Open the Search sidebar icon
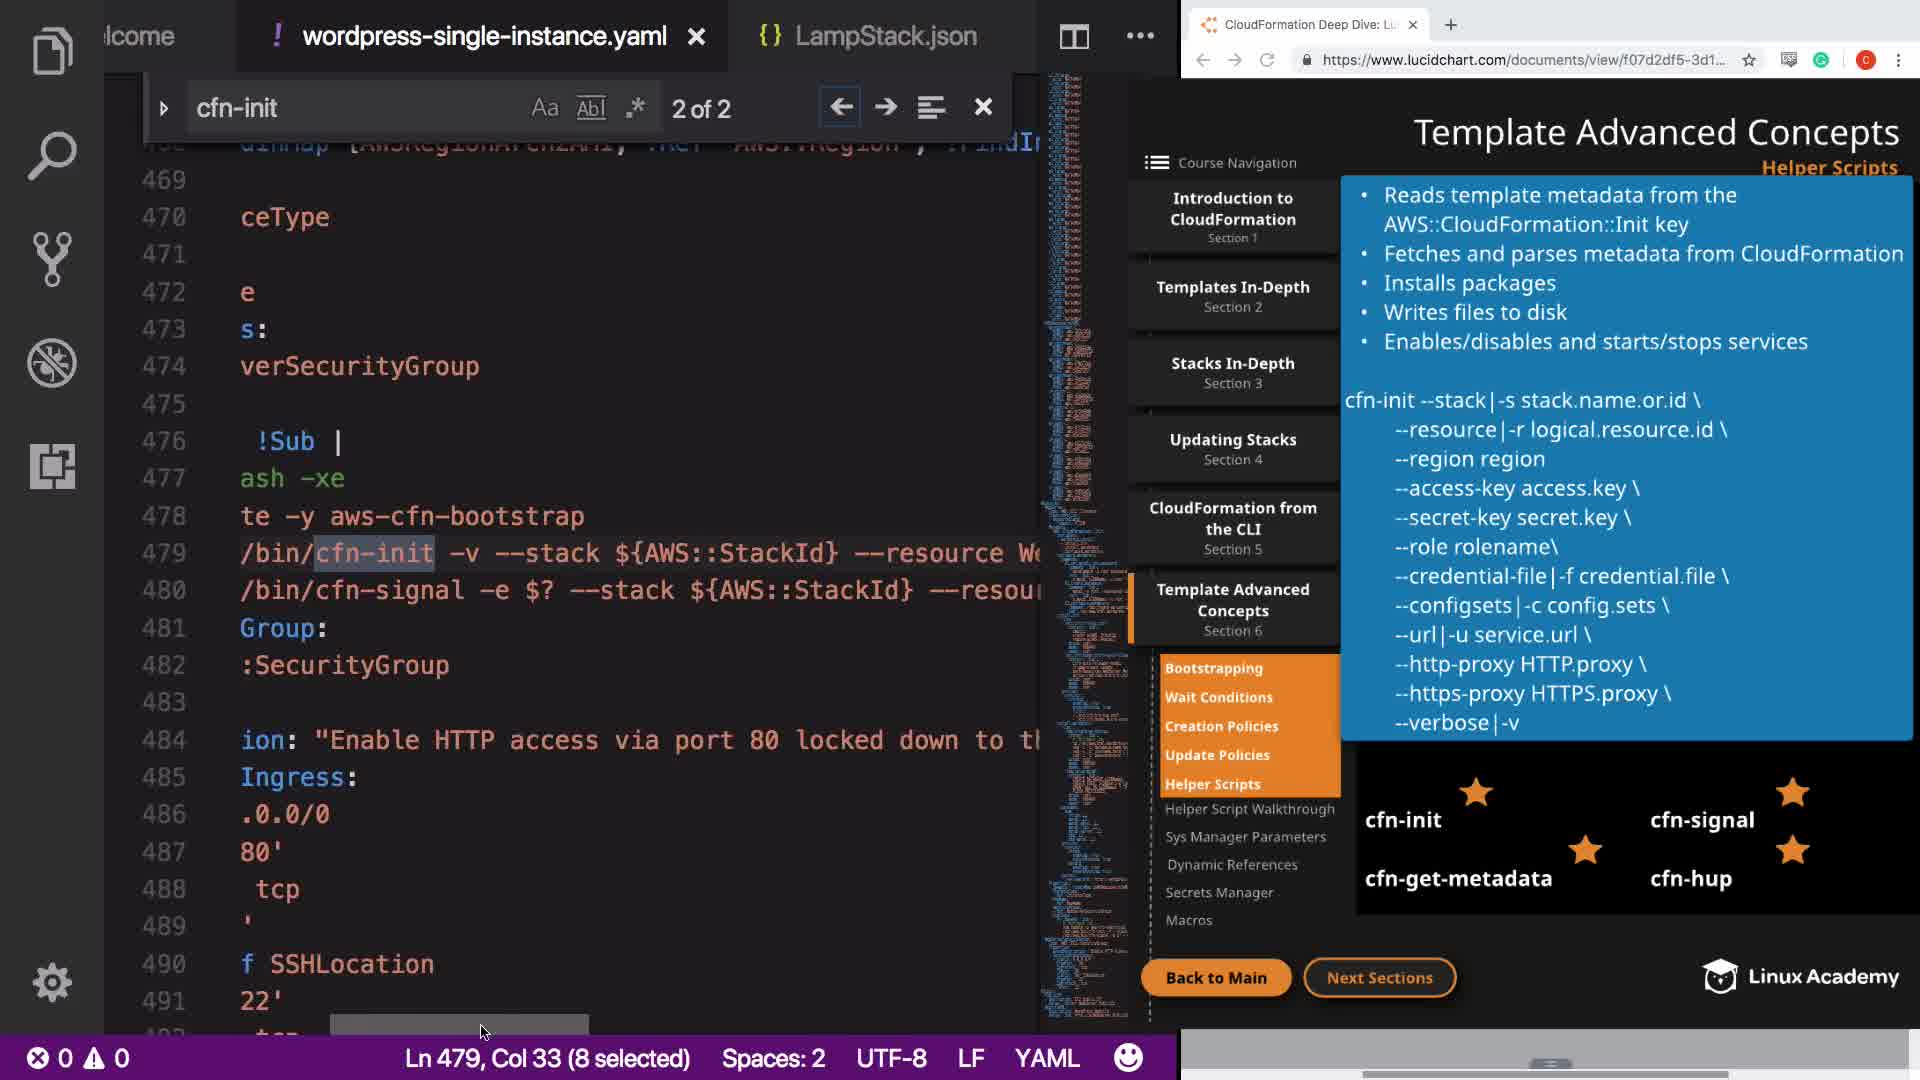The width and height of the screenshot is (1920, 1080). [52, 155]
